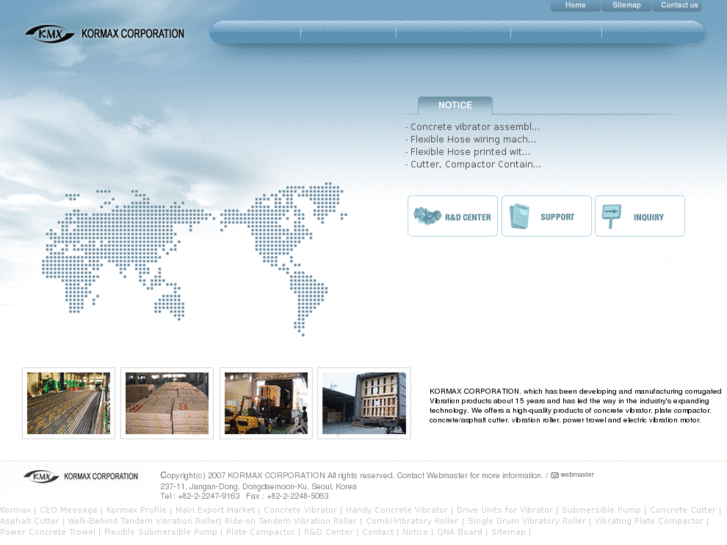
Task: Open 'R&D Center' footer text link
Action: [x=328, y=532]
